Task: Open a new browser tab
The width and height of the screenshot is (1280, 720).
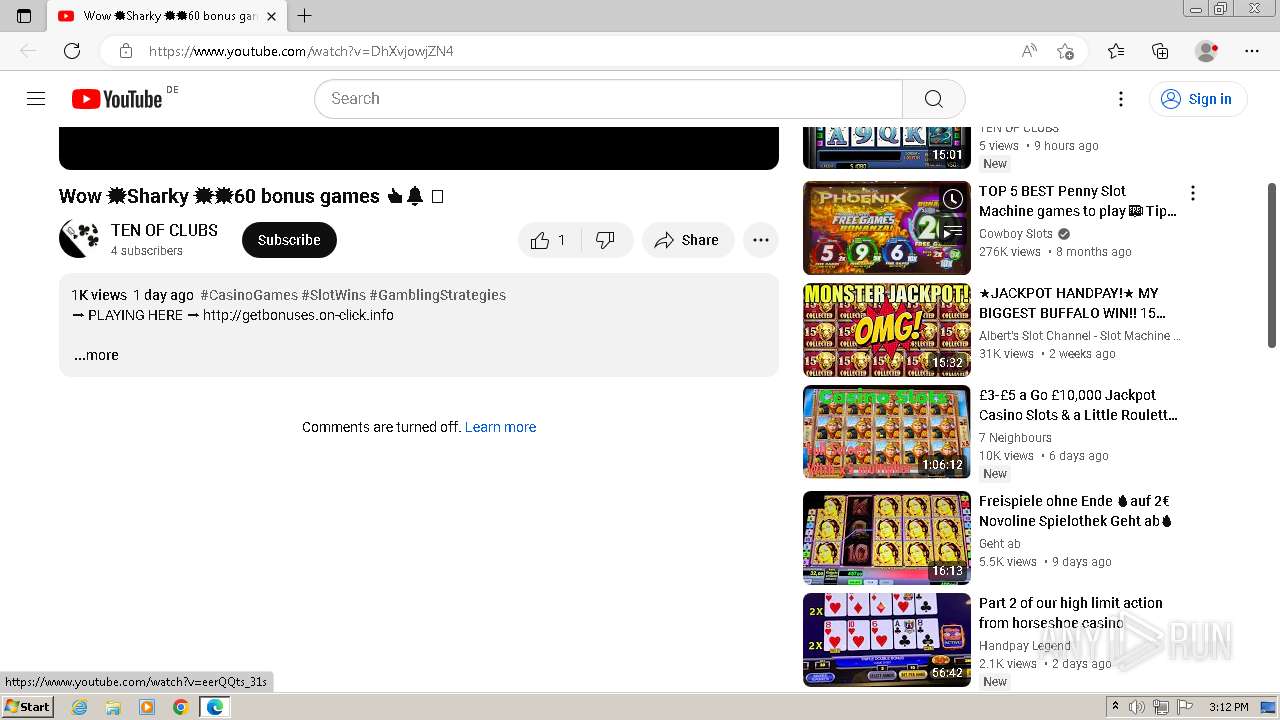Action: tap(305, 16)
